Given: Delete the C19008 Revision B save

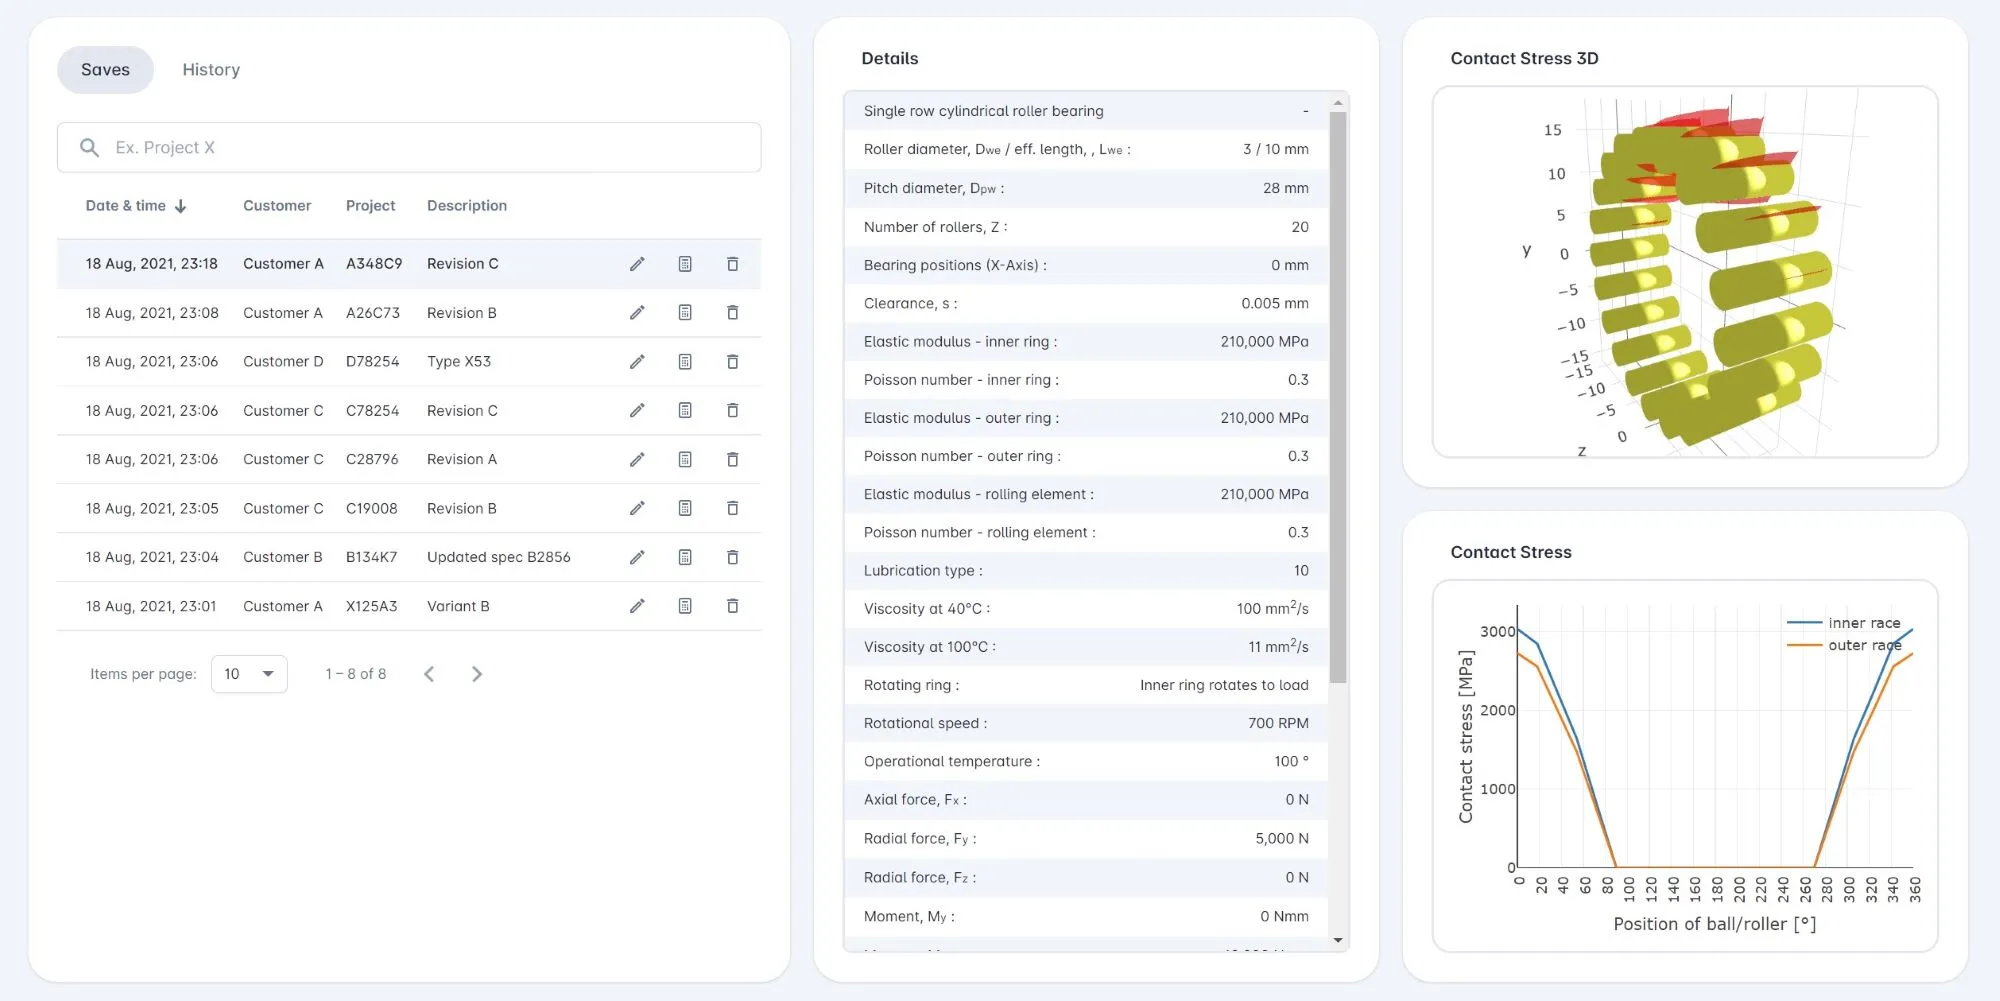Looking at the screenshot, I should (x=733, y=509).
